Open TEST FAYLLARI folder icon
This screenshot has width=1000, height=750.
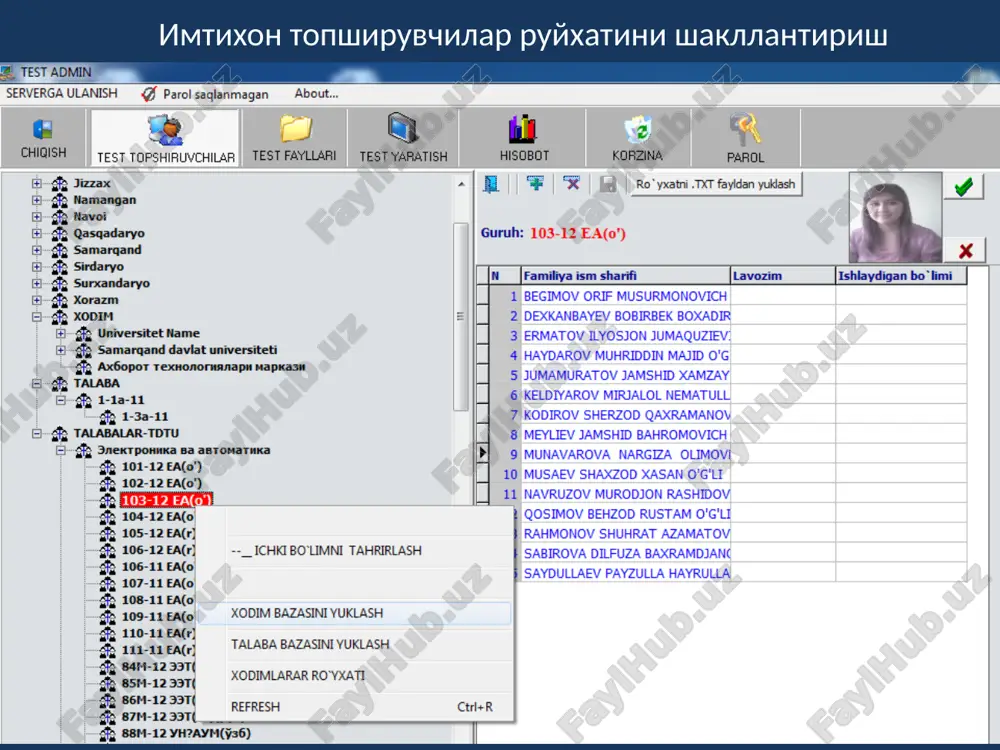click(x=295, y=129)
